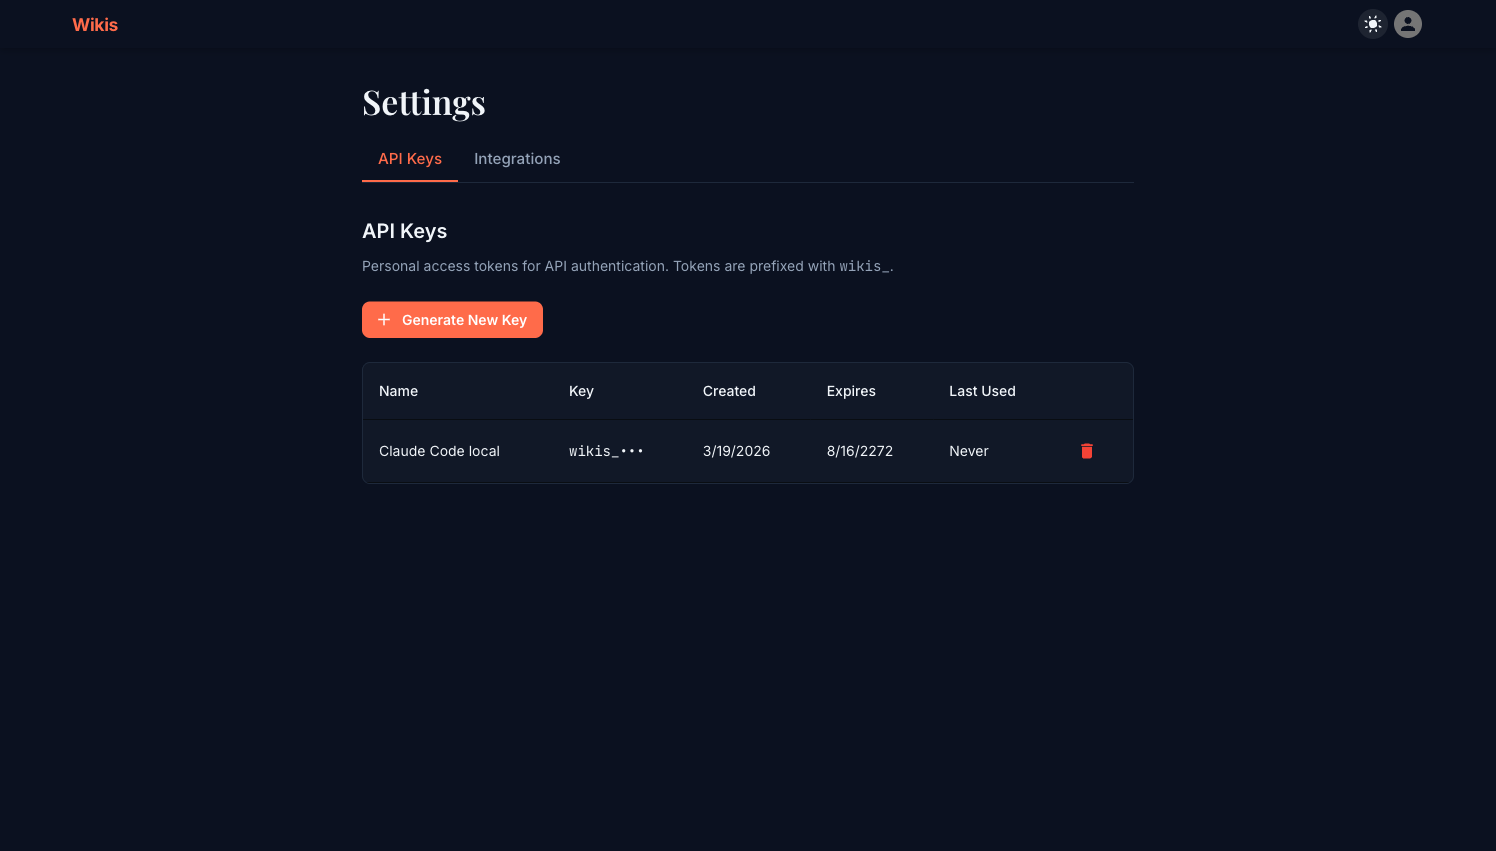
Task: Click the Created column header
Action: coord(729,391)
